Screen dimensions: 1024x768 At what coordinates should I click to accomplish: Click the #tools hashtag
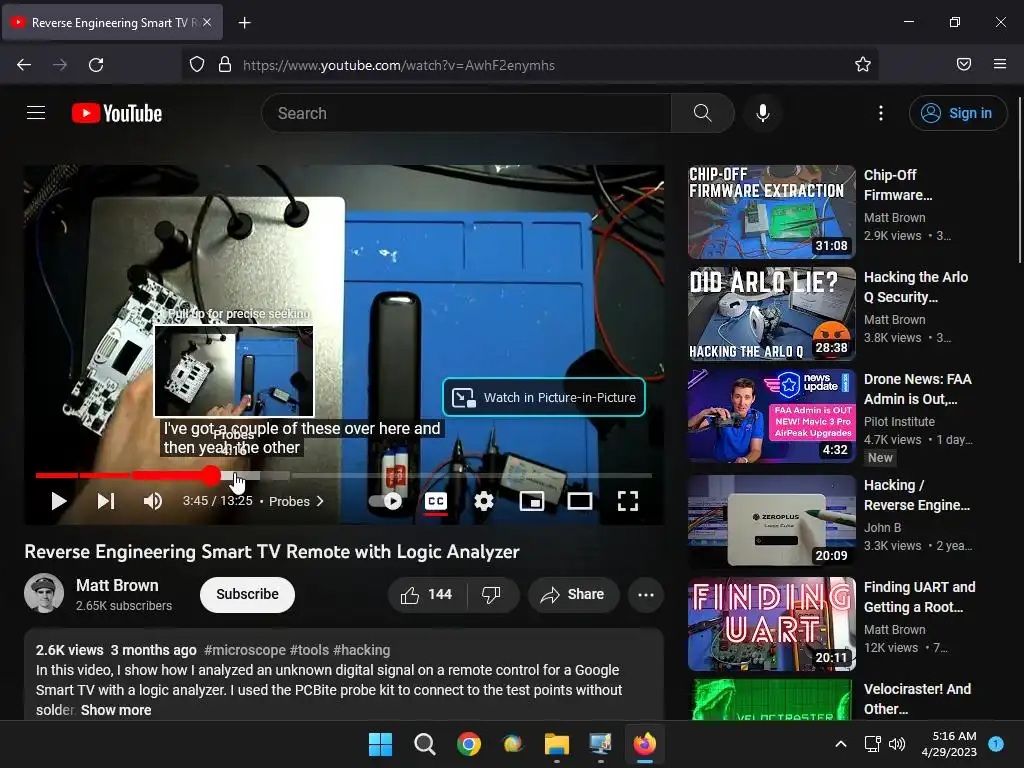point(309,650)
